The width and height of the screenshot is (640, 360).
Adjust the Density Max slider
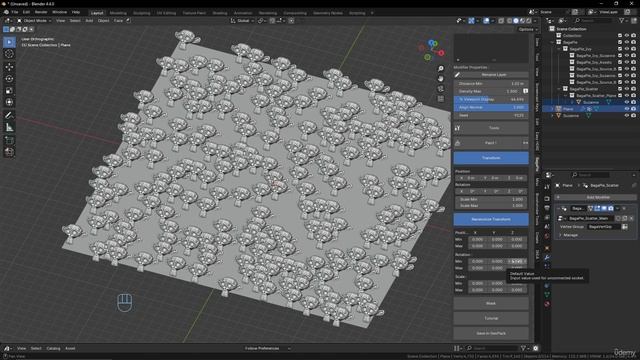click(x=489, y=91)
